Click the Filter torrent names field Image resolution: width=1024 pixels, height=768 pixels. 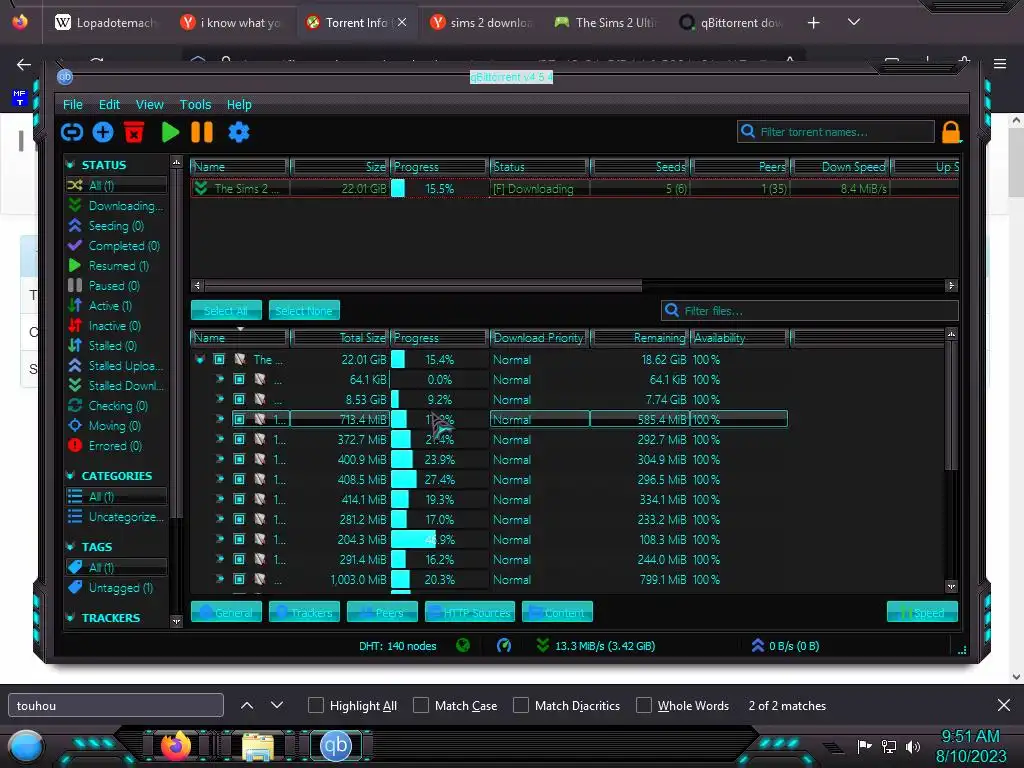[836, 132]
